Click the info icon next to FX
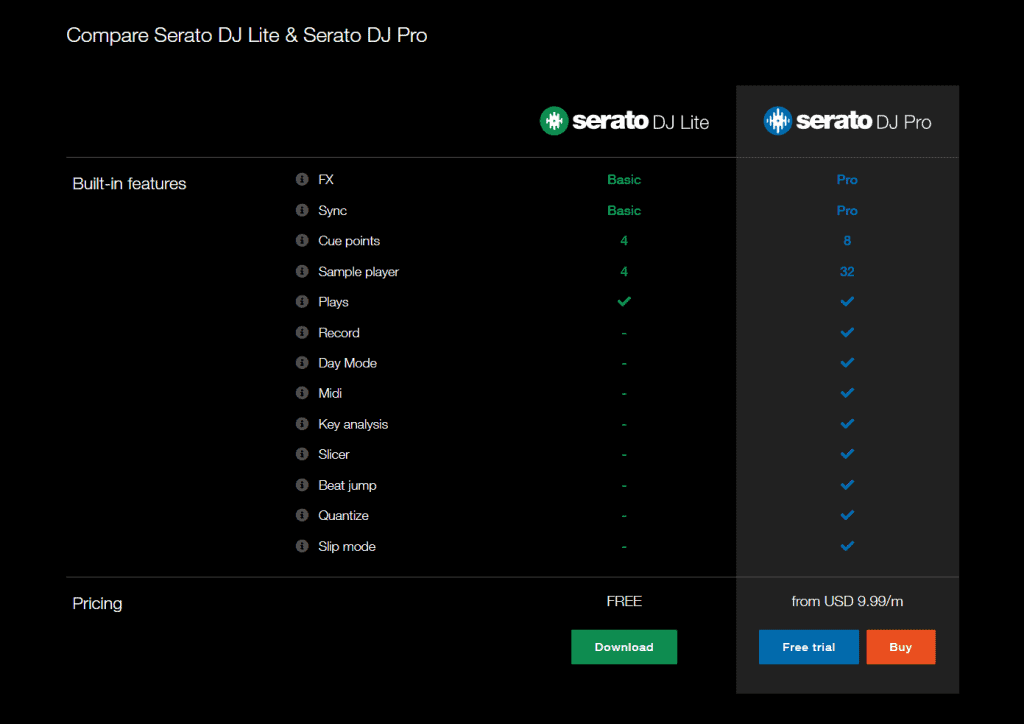This screenshot has width=1024, height=724. tap(302, 179)
